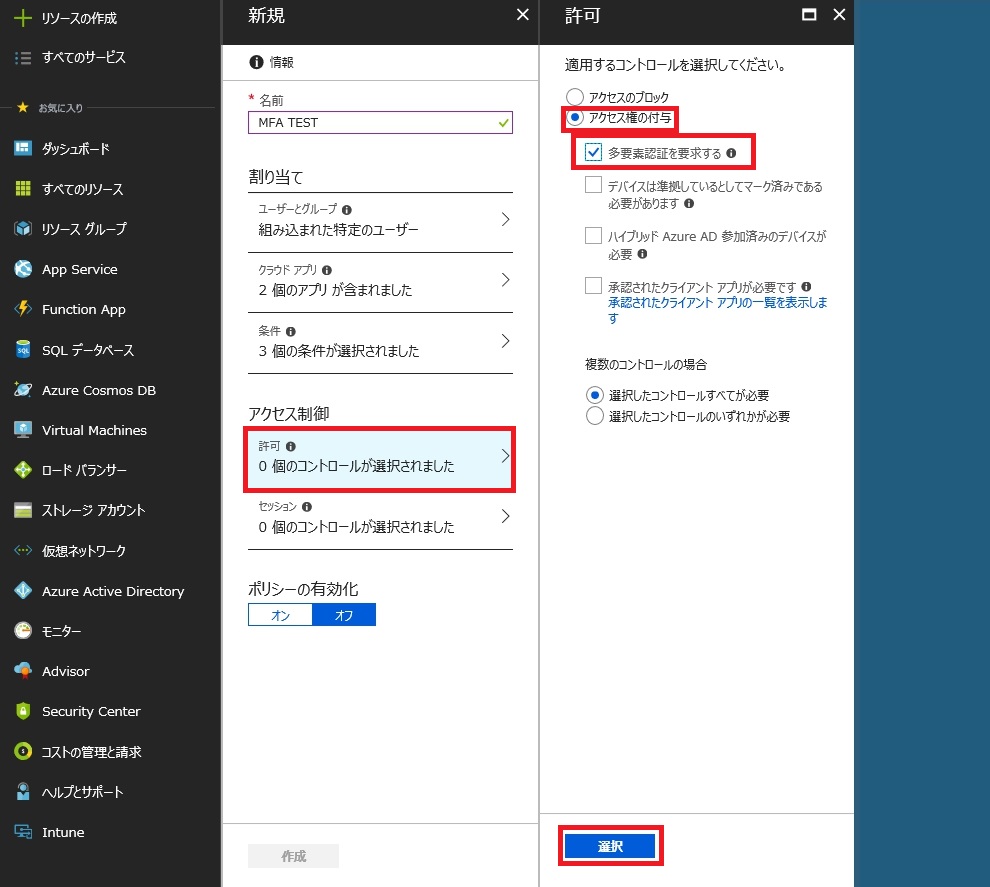The height and width of the screenshot is (887, 990).
Task: Click the Intune icon
Action: [23, 831]
